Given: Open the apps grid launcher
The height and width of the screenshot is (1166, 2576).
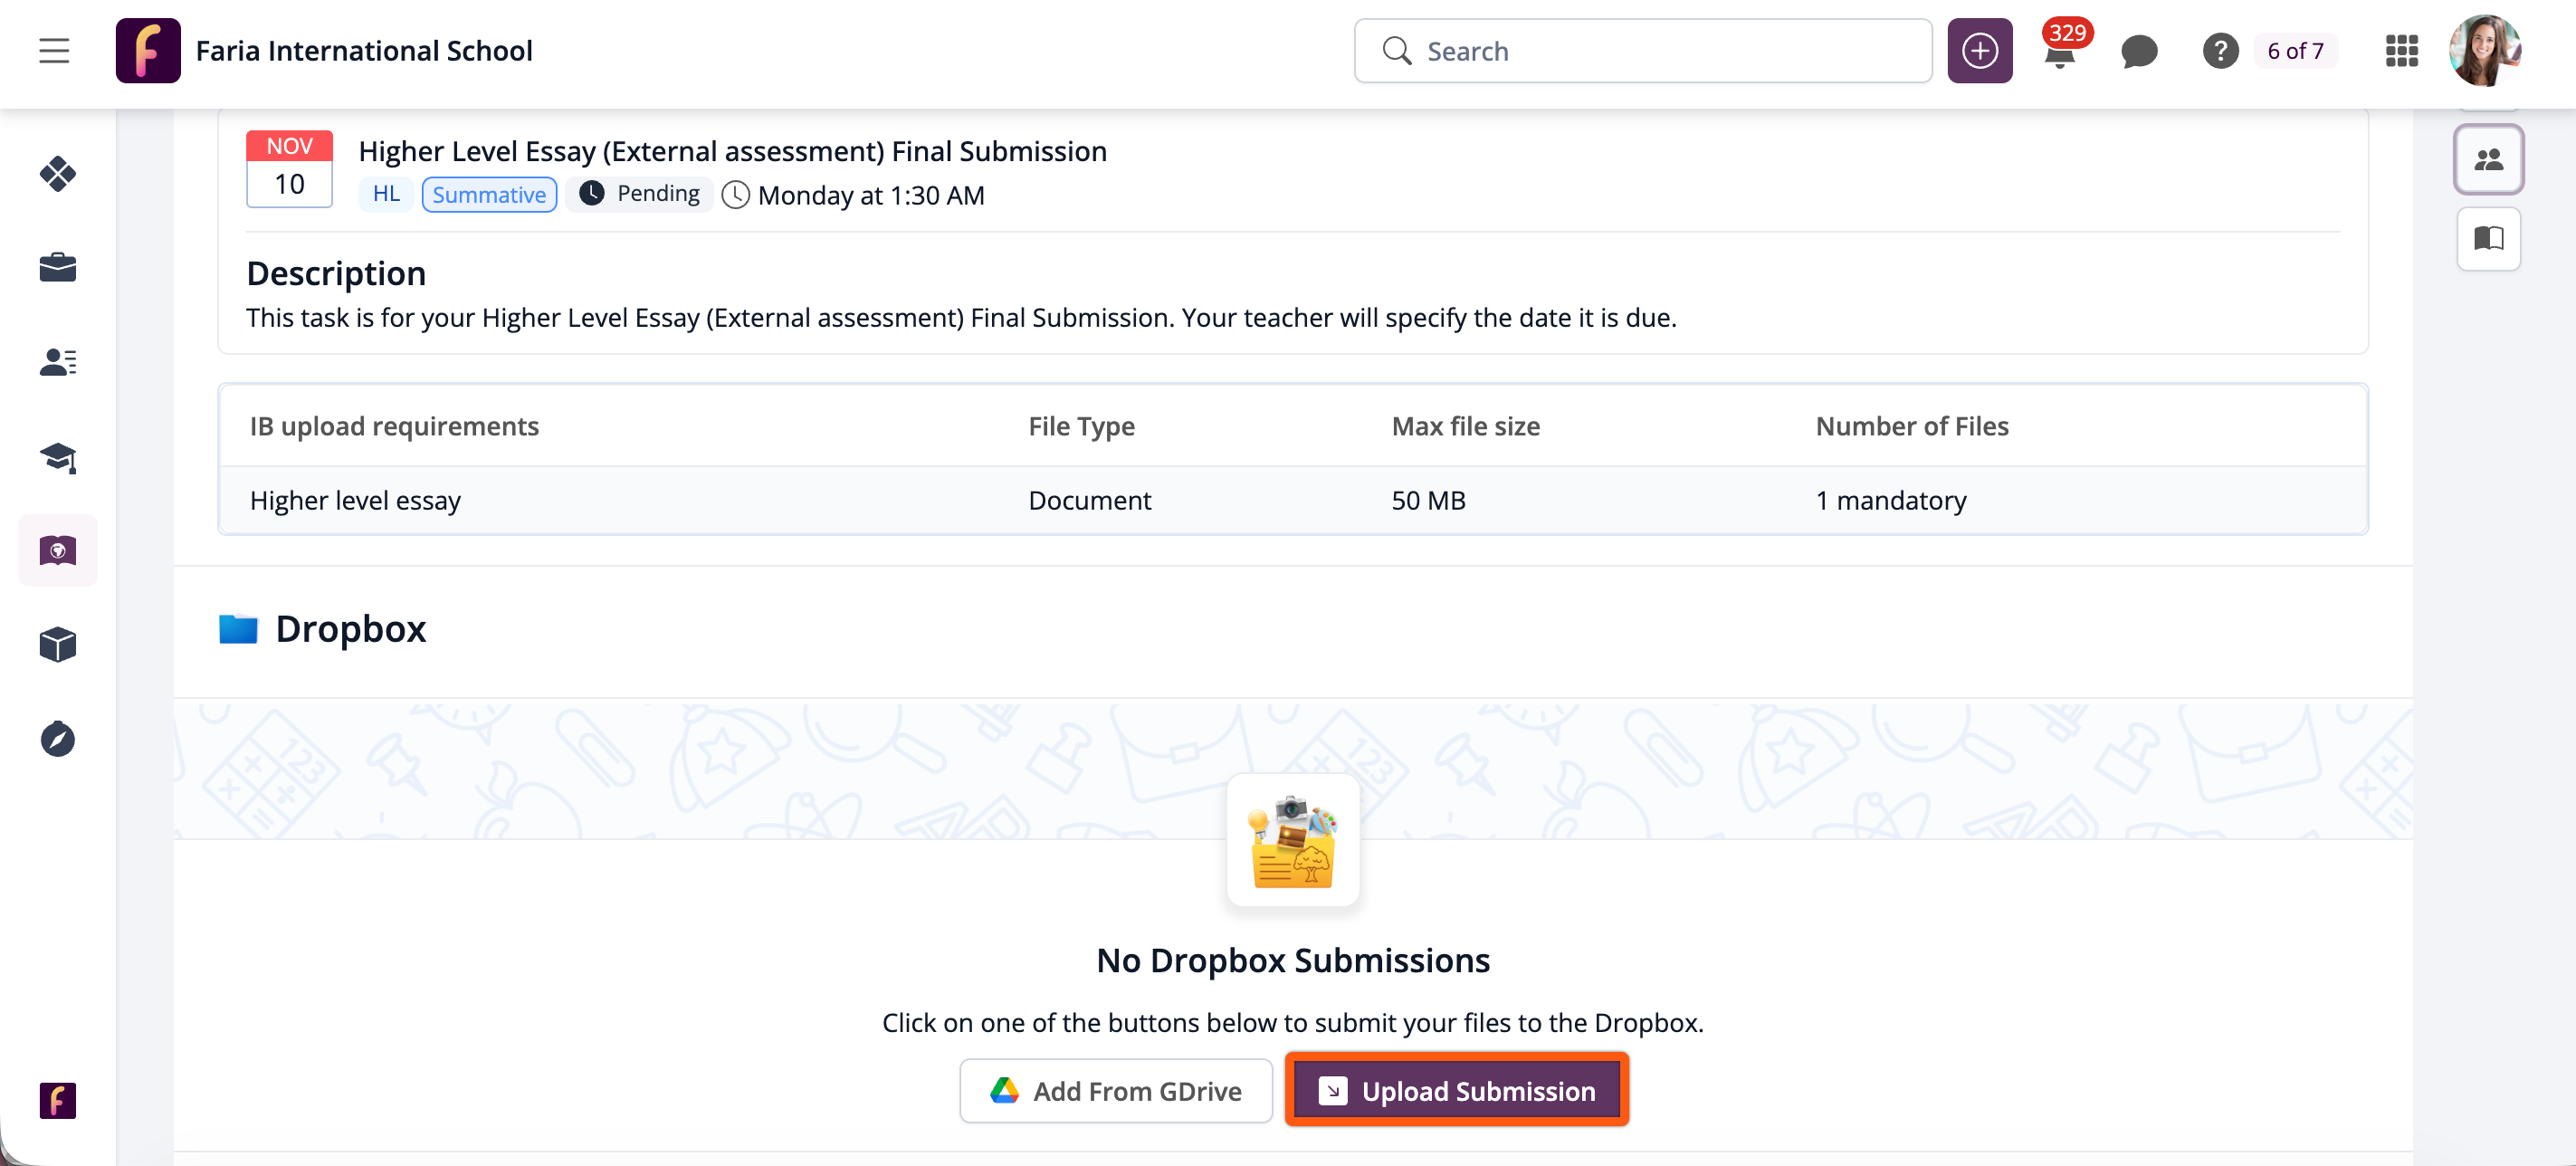Looking at the screenshot, I should pos(2401,51).
